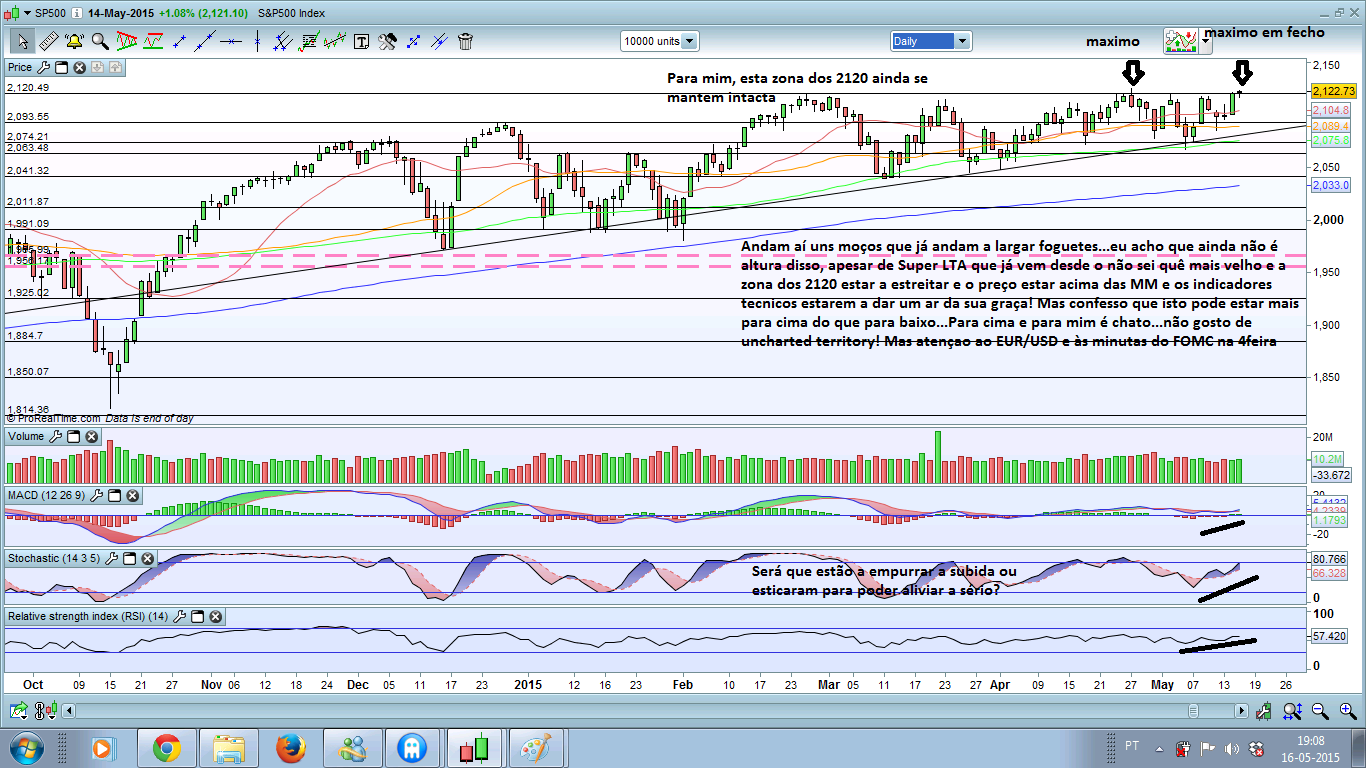Zoom out using the minus magnifier

coord(1320,710)
